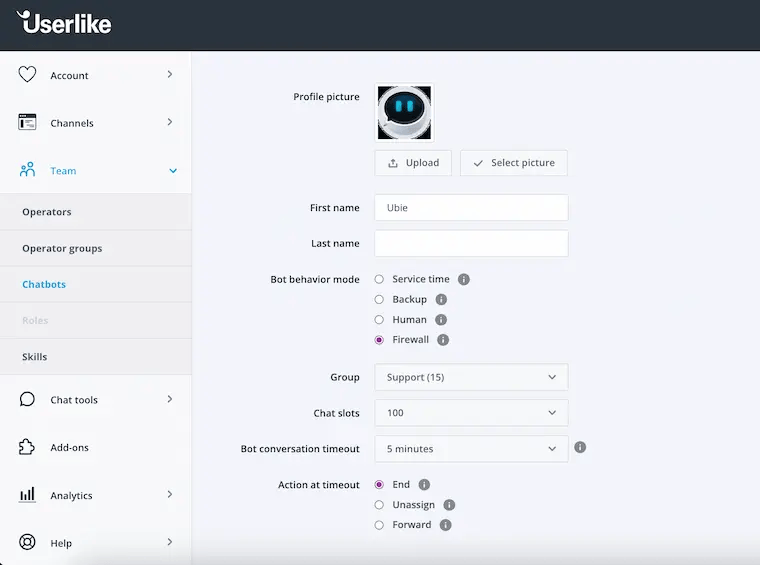The height and width of the screenshot is (565, 760).
Task: Click the Channels window icon
Action: click(x=28, y=123)
